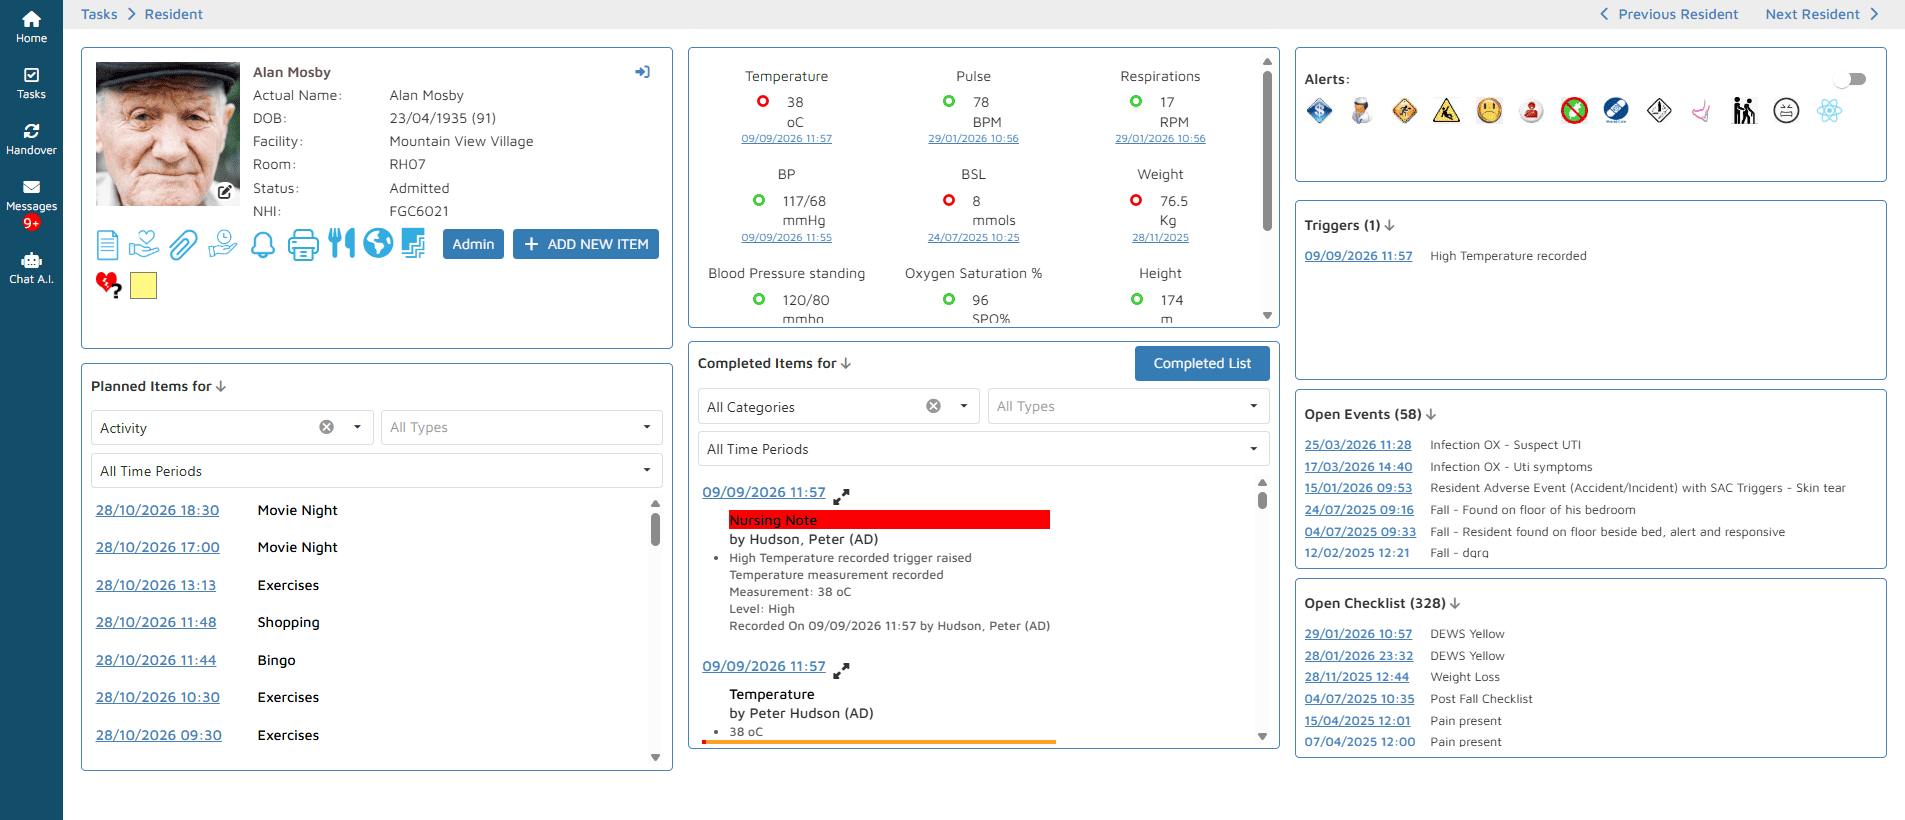Viewport: 1905px width, 820px height.
Task: Click the vitals panel scrollbar
Action: (1267, 150)
